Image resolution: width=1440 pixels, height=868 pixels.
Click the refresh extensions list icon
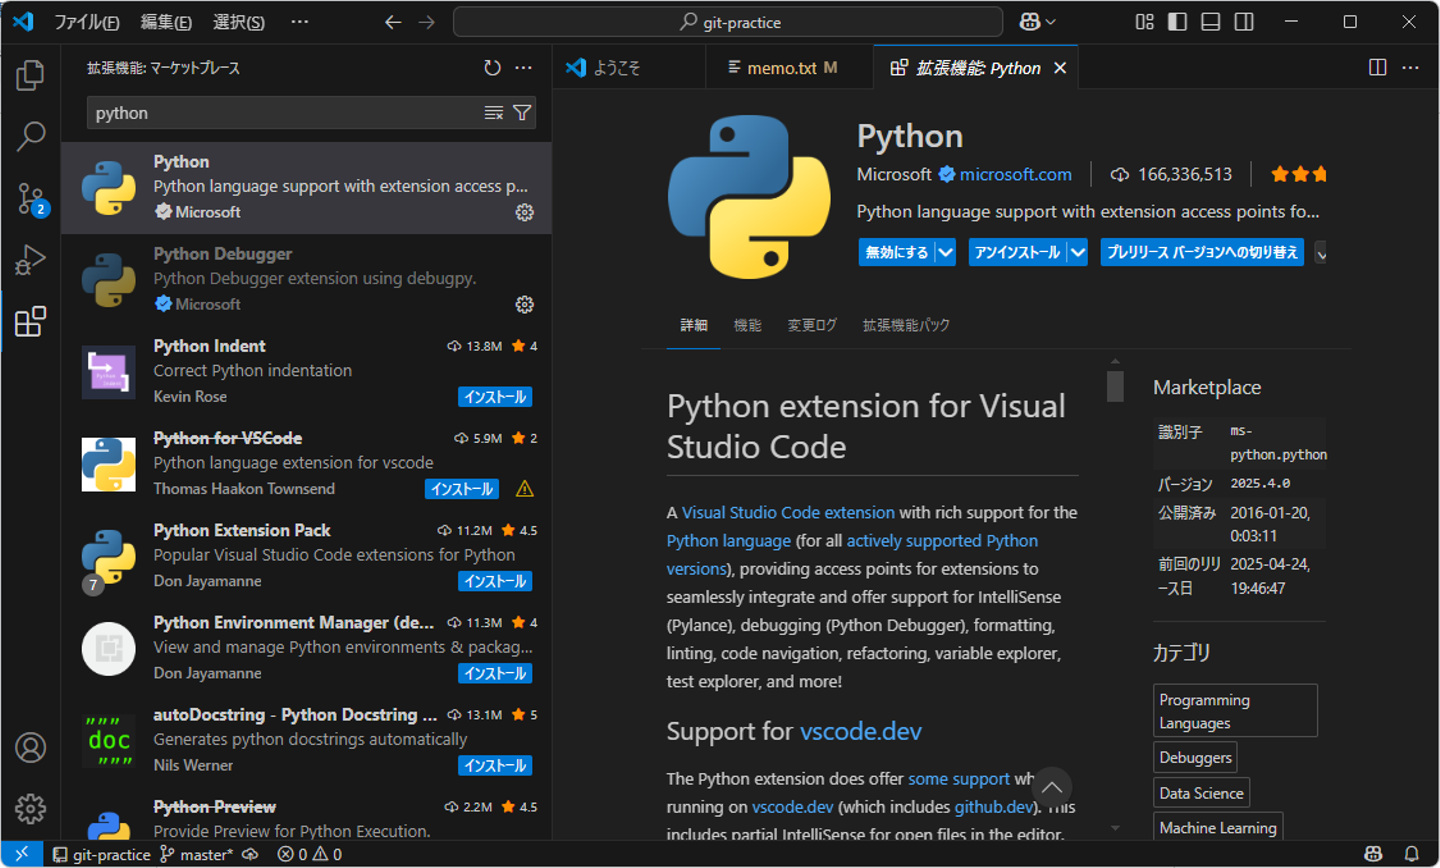click(x=492, y=68)
